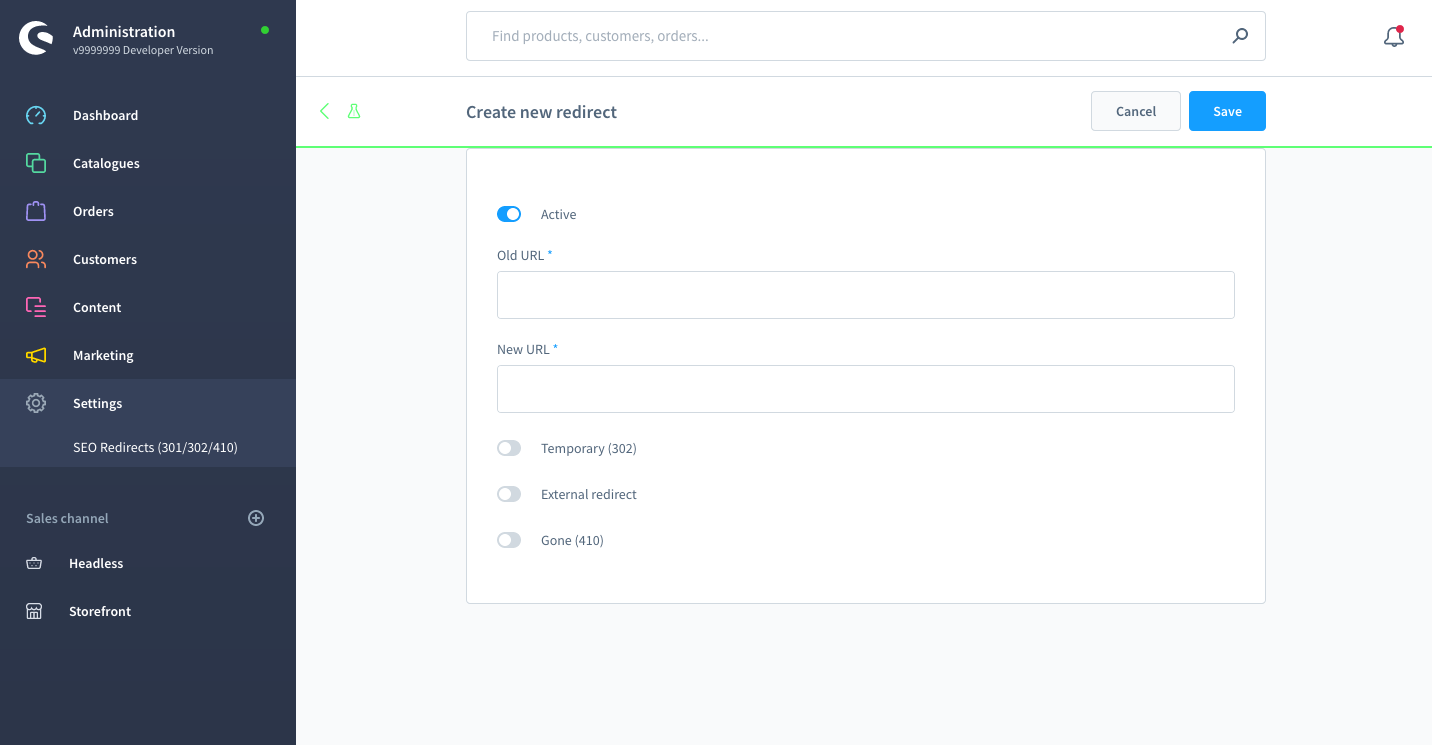1432x745 pixels.
Task: Enable the Gone (410) switch
Action: pos(509,540)
